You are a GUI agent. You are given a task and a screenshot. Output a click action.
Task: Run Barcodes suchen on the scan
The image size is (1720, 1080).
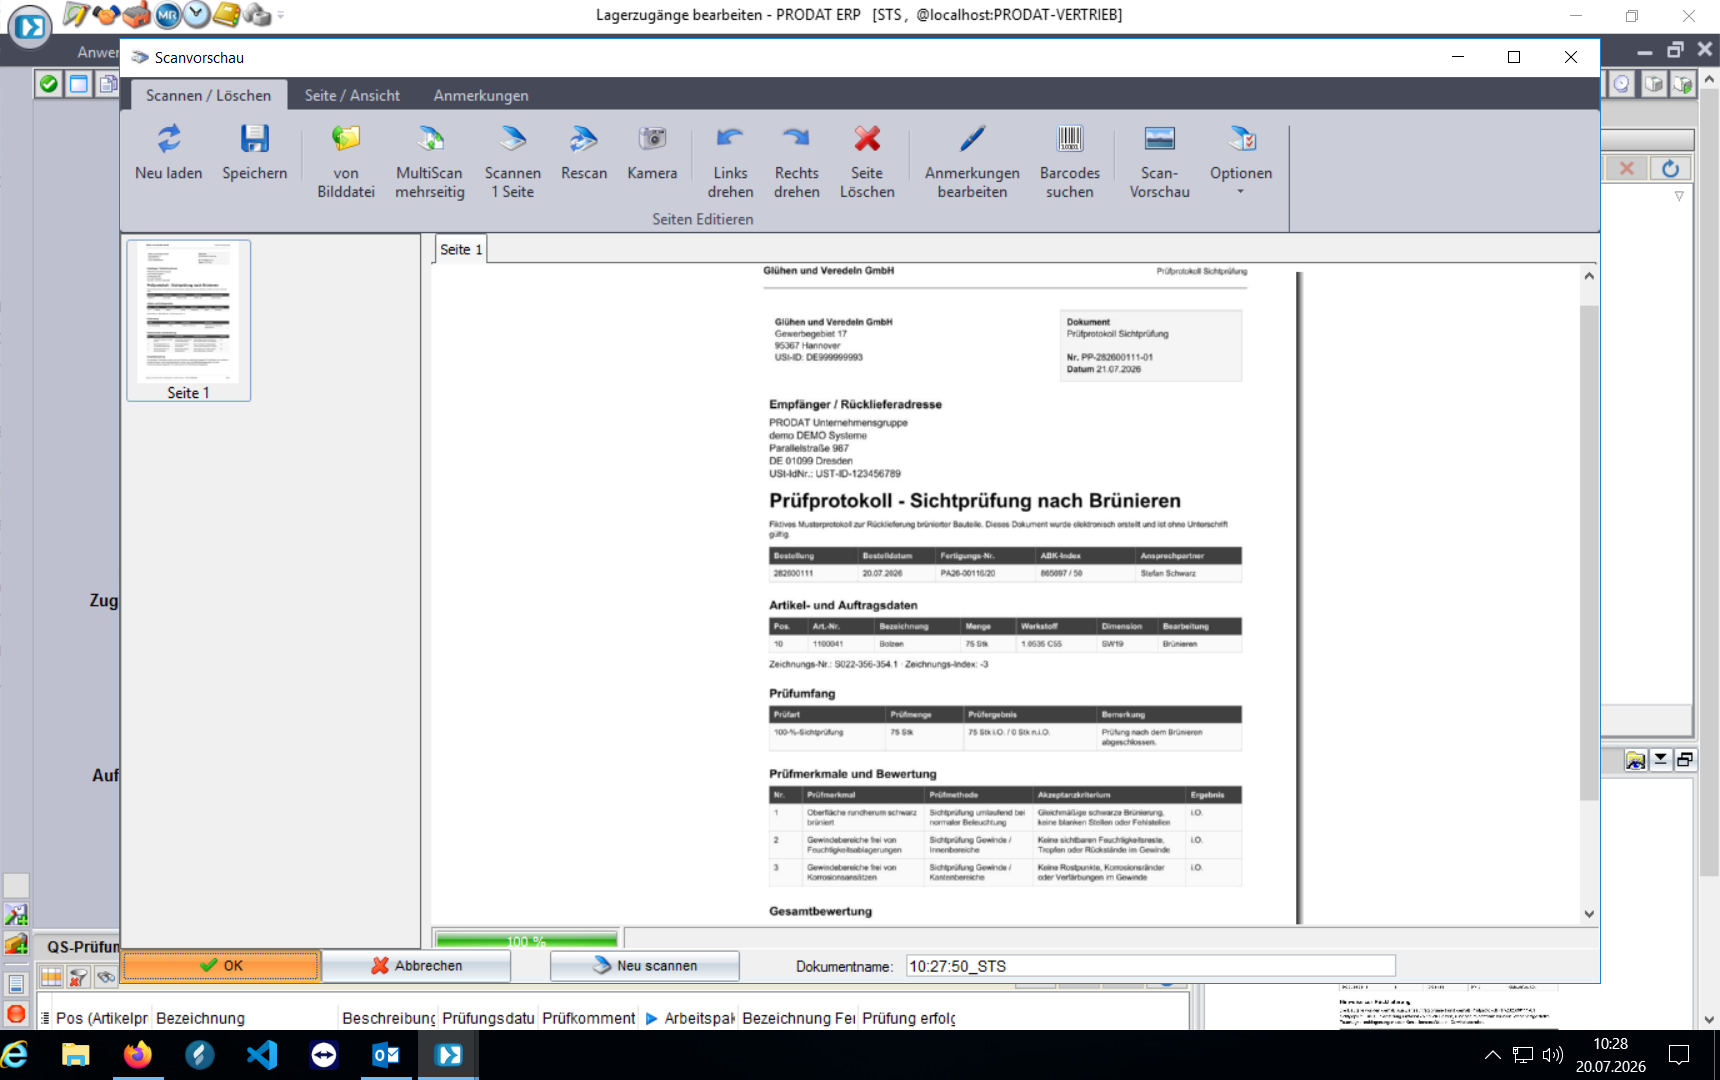(1070, 161)
